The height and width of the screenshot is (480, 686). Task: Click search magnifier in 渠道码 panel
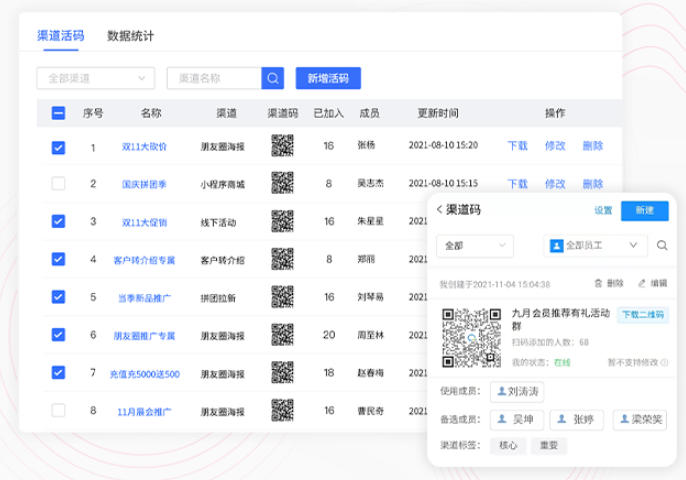(x=662, y=245)
